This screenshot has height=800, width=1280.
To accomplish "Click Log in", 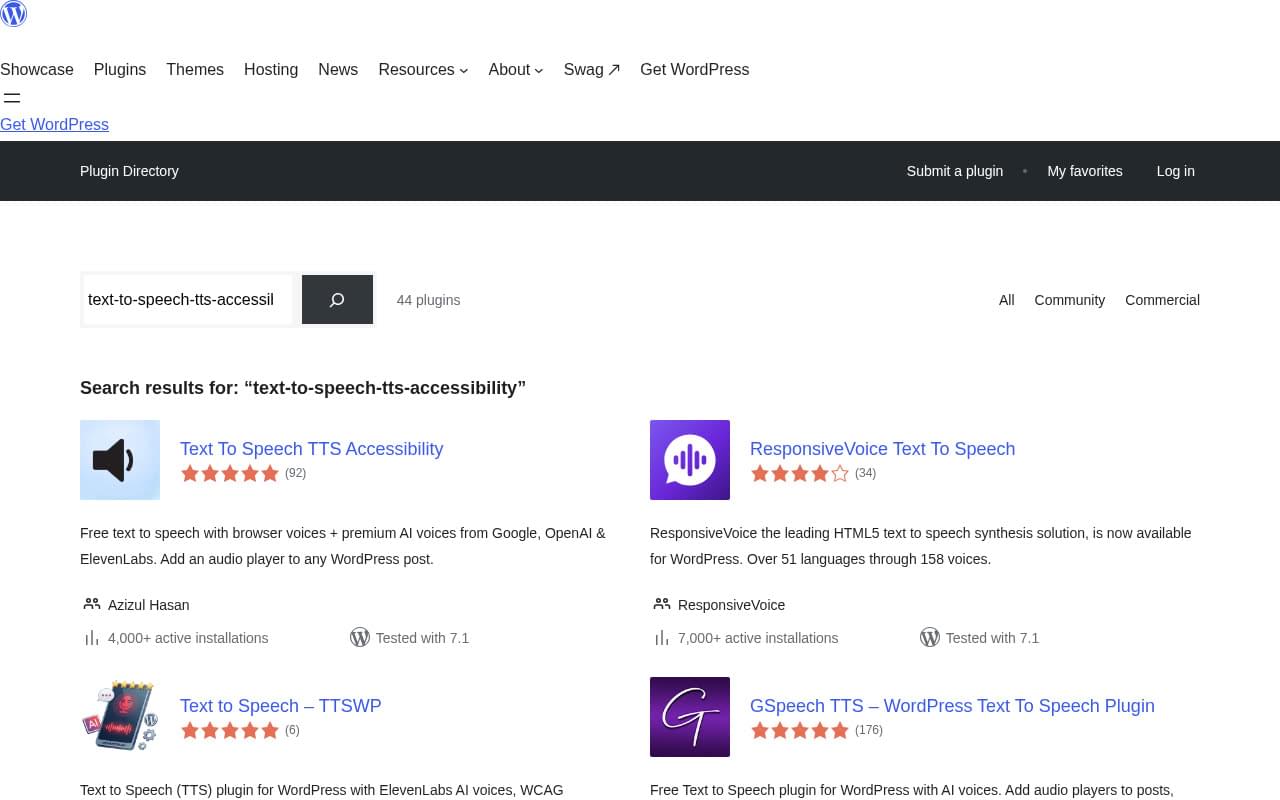I will (1176, 171).
